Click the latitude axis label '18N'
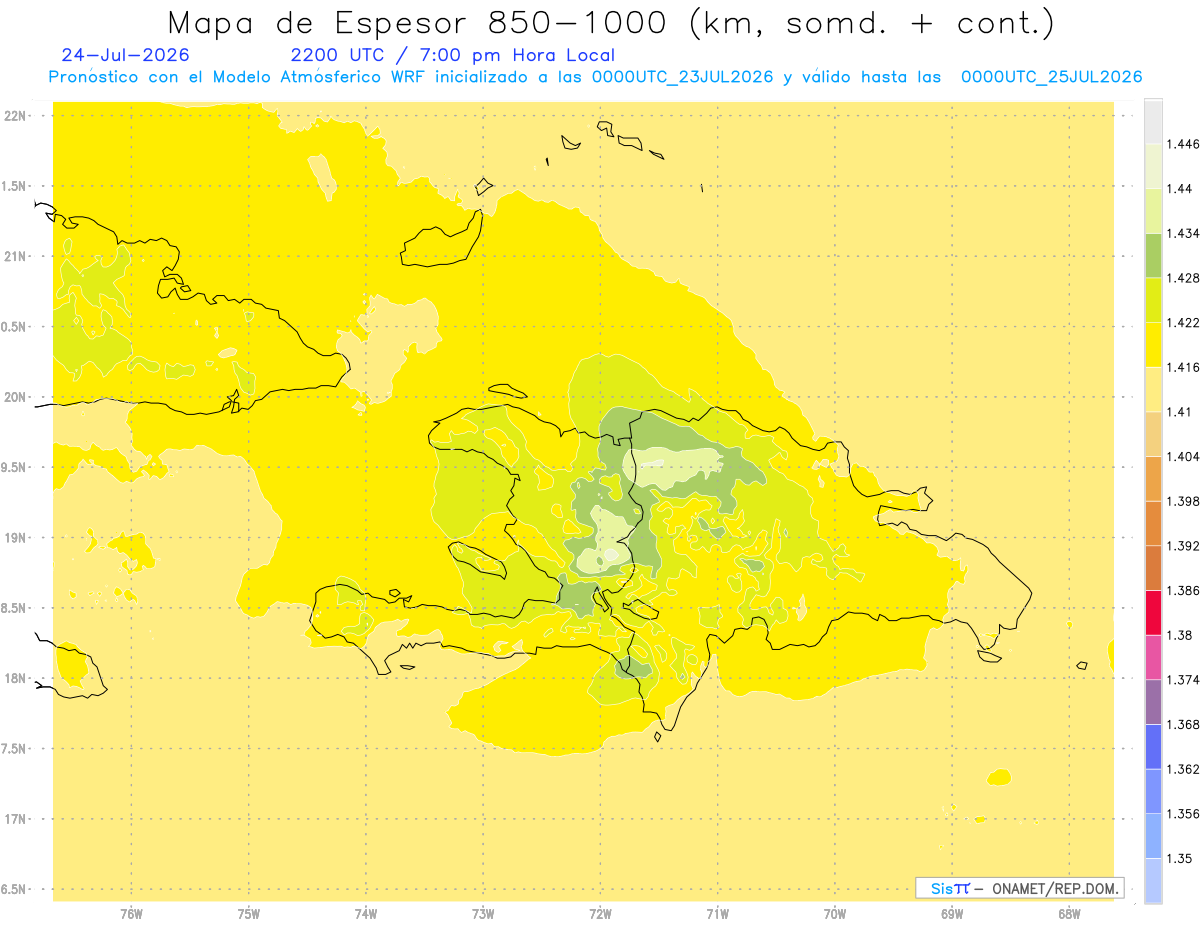 (16, 679)
